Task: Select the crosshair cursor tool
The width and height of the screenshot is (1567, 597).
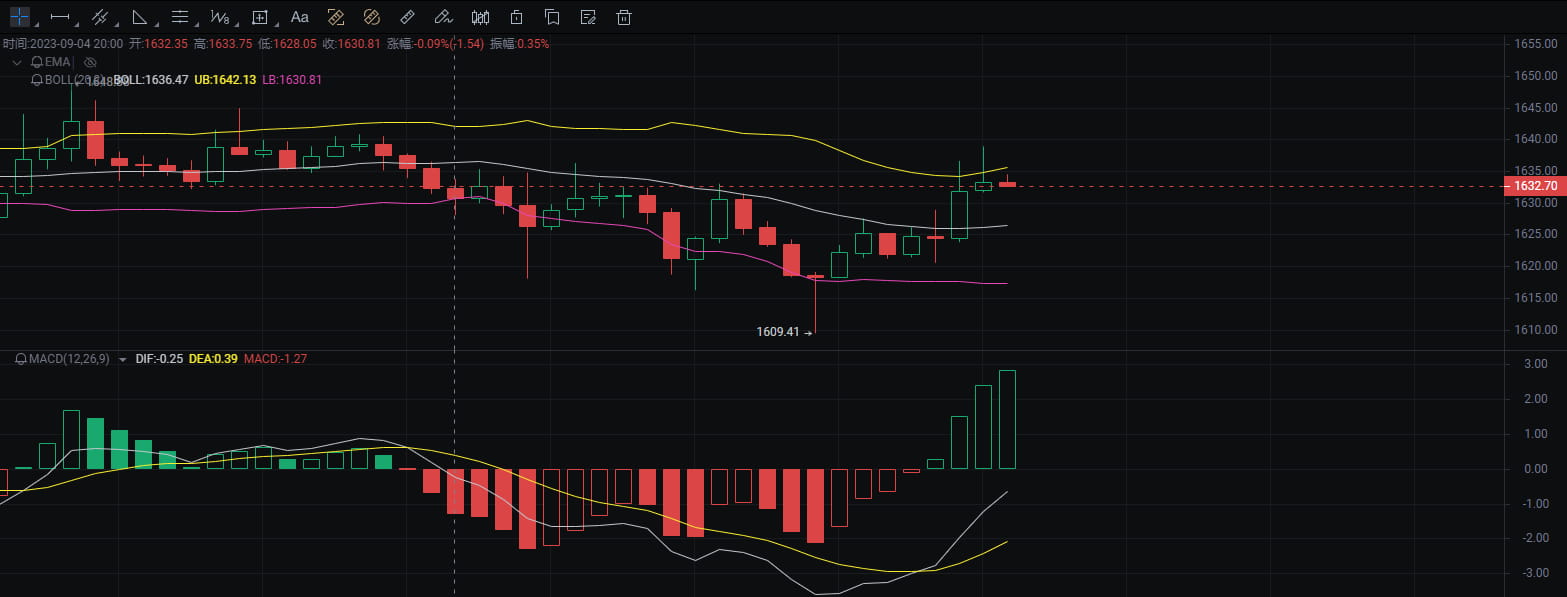Action: [x=18, y=16]
